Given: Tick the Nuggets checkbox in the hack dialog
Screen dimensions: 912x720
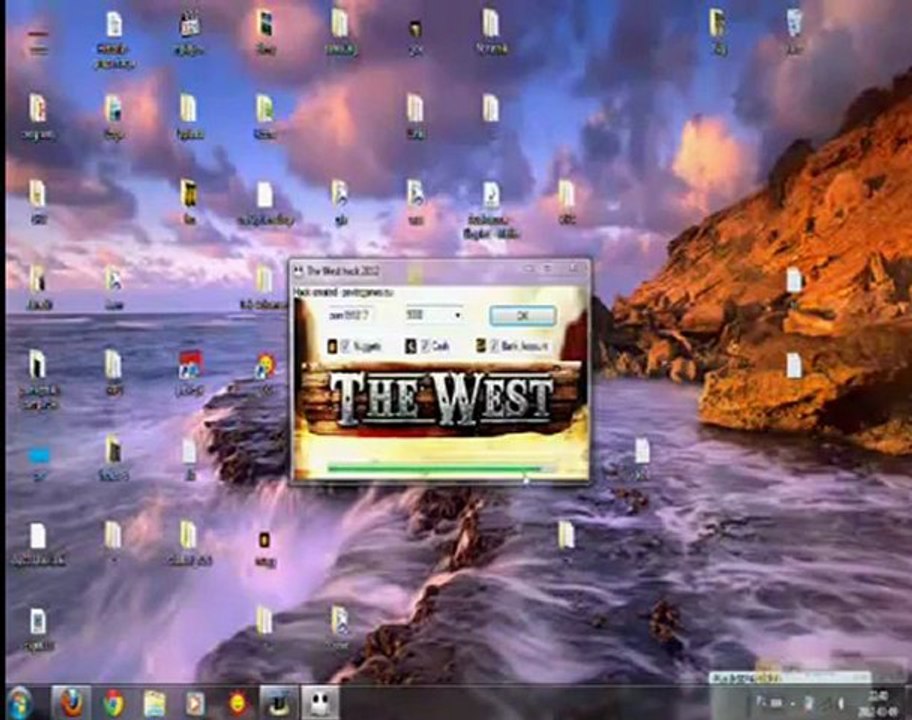Looking at the screenshot, I should (345, 347).
